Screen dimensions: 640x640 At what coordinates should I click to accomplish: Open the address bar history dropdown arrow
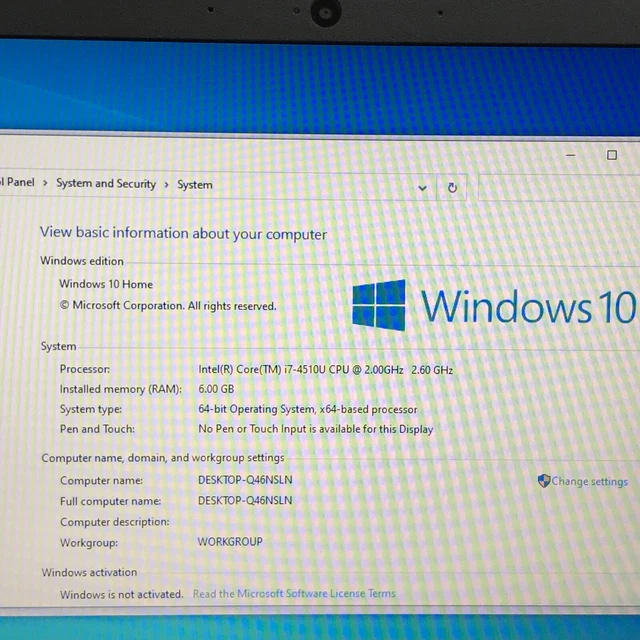[422, 188]
